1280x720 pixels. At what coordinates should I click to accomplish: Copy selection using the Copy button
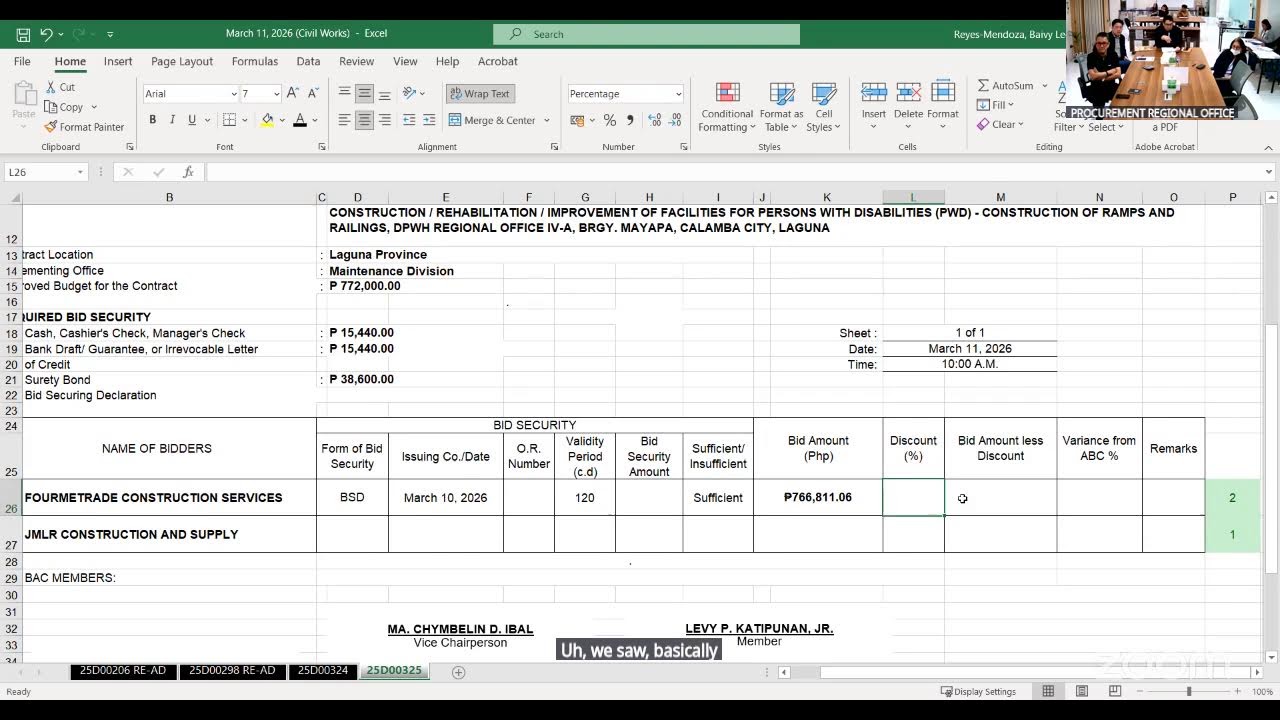click(x=64, y=107)
